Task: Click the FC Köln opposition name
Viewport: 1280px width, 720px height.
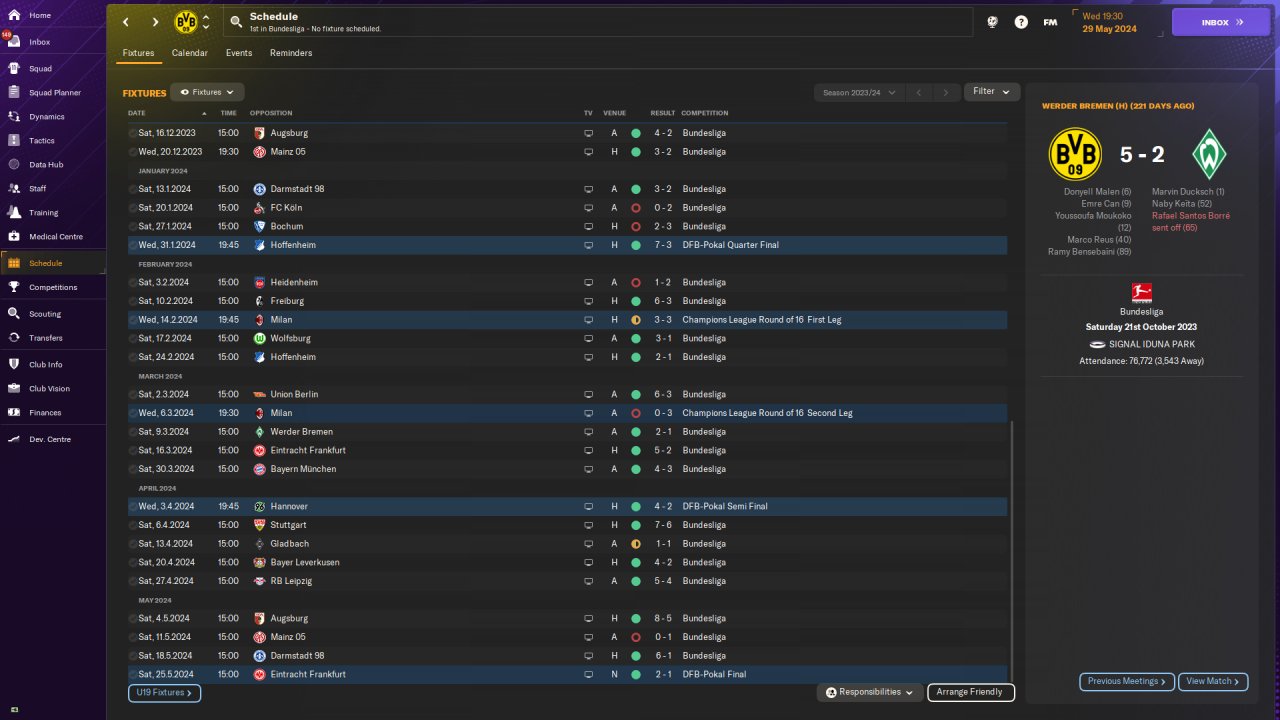Action: point(286,208)
